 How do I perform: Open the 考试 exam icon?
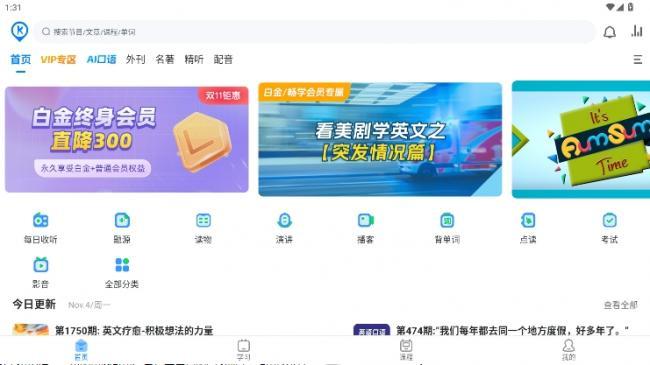609,220
